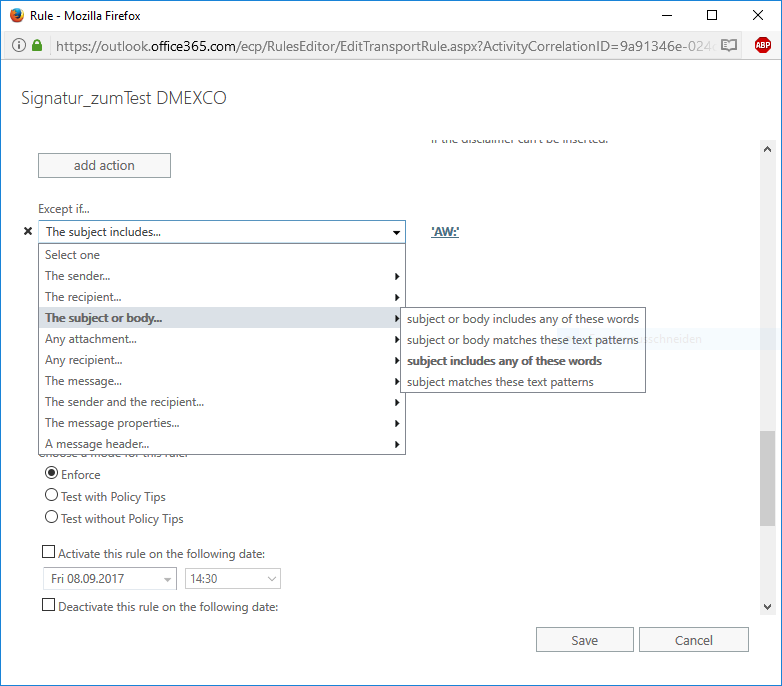Click the green secure connection padlock
The width and height of the screenshot is (782, 686).
(x=37, y=45)
